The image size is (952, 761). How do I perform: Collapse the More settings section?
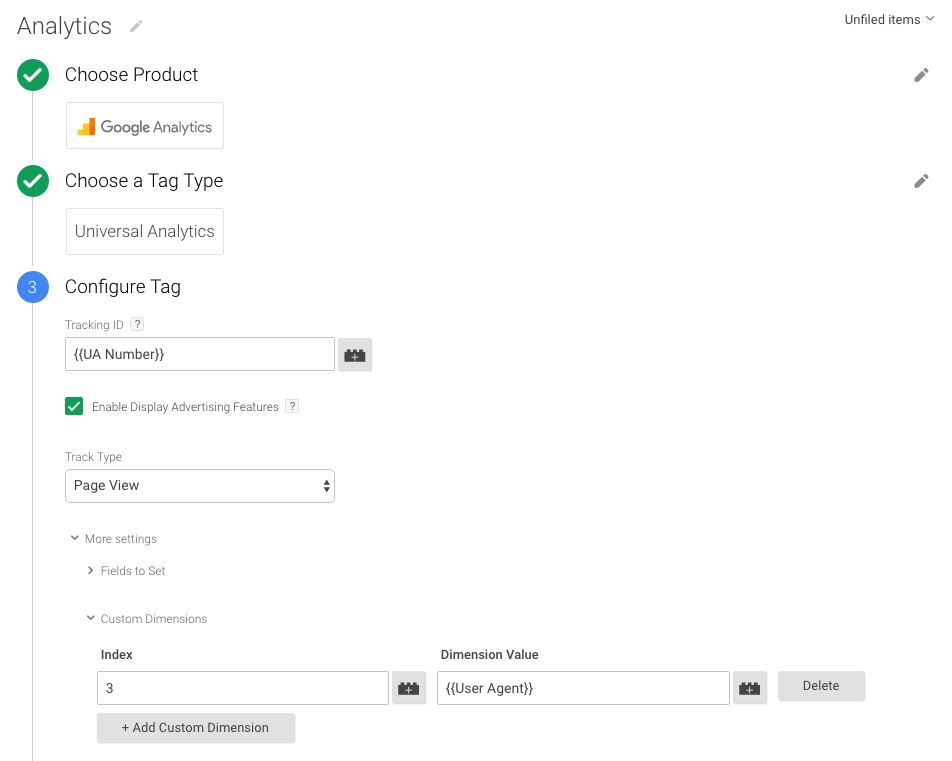point(114,539)
